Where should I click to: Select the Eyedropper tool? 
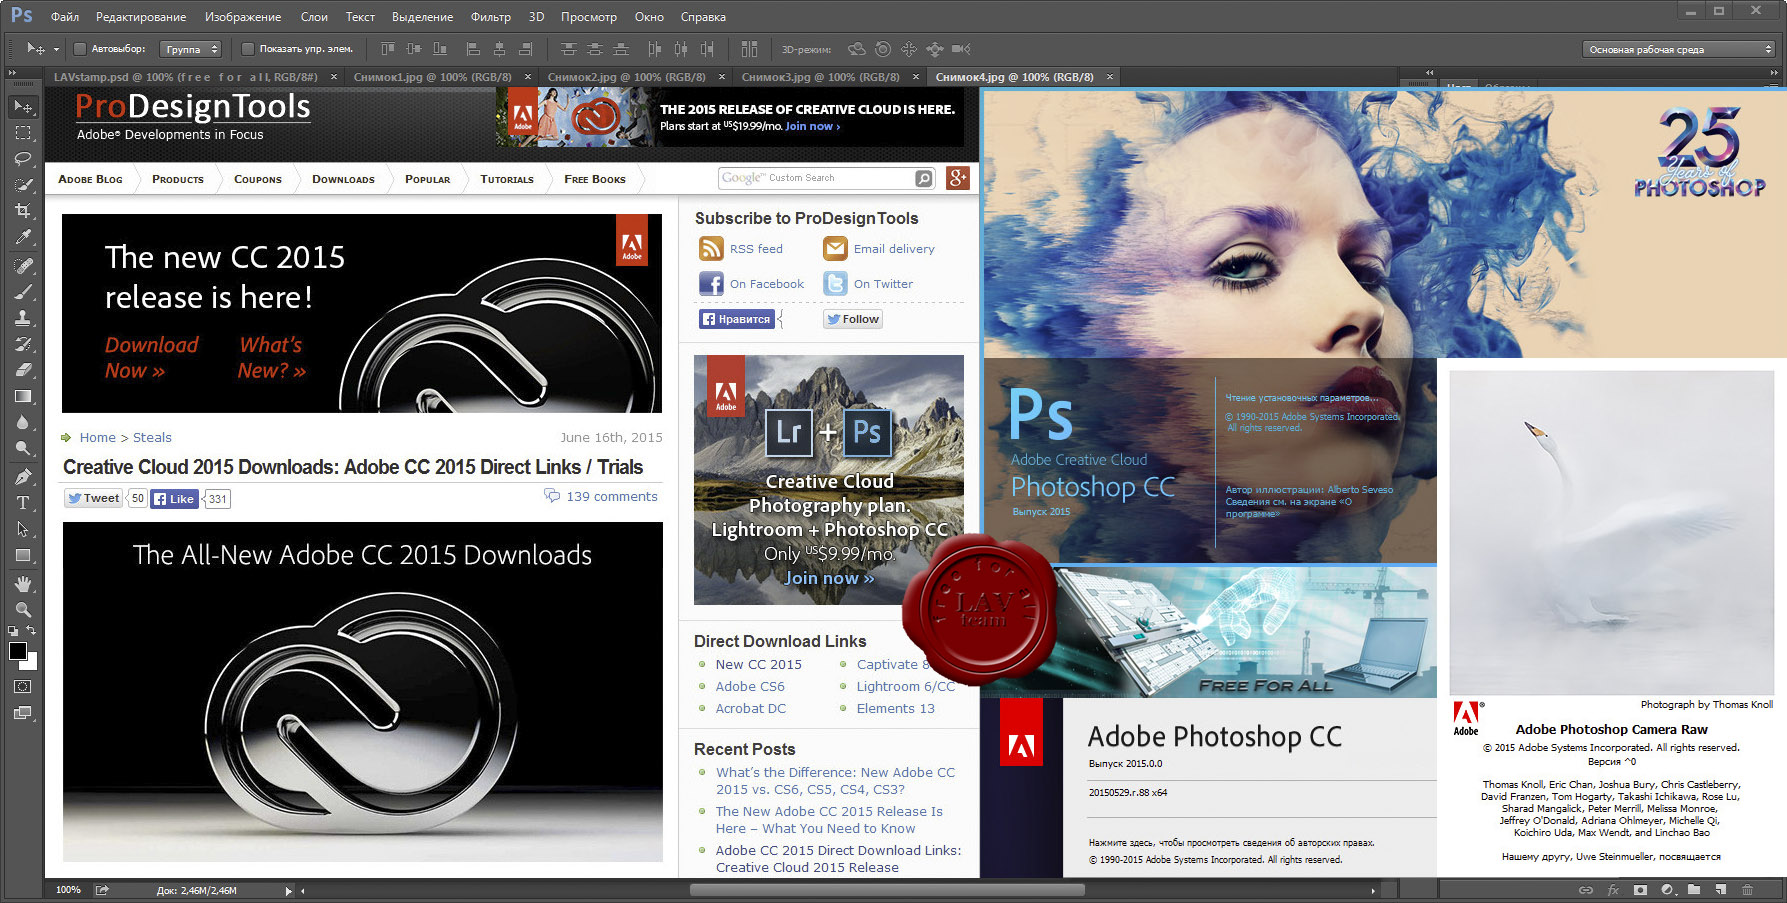(x=23, y=237)
